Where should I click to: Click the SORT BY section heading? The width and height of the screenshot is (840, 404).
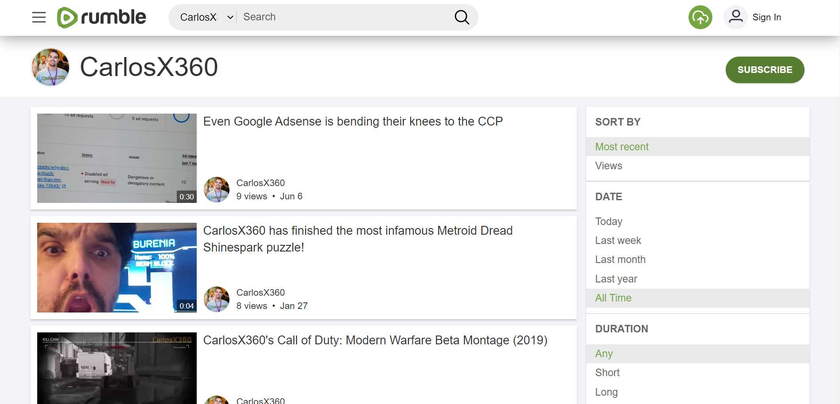point(618,122)
